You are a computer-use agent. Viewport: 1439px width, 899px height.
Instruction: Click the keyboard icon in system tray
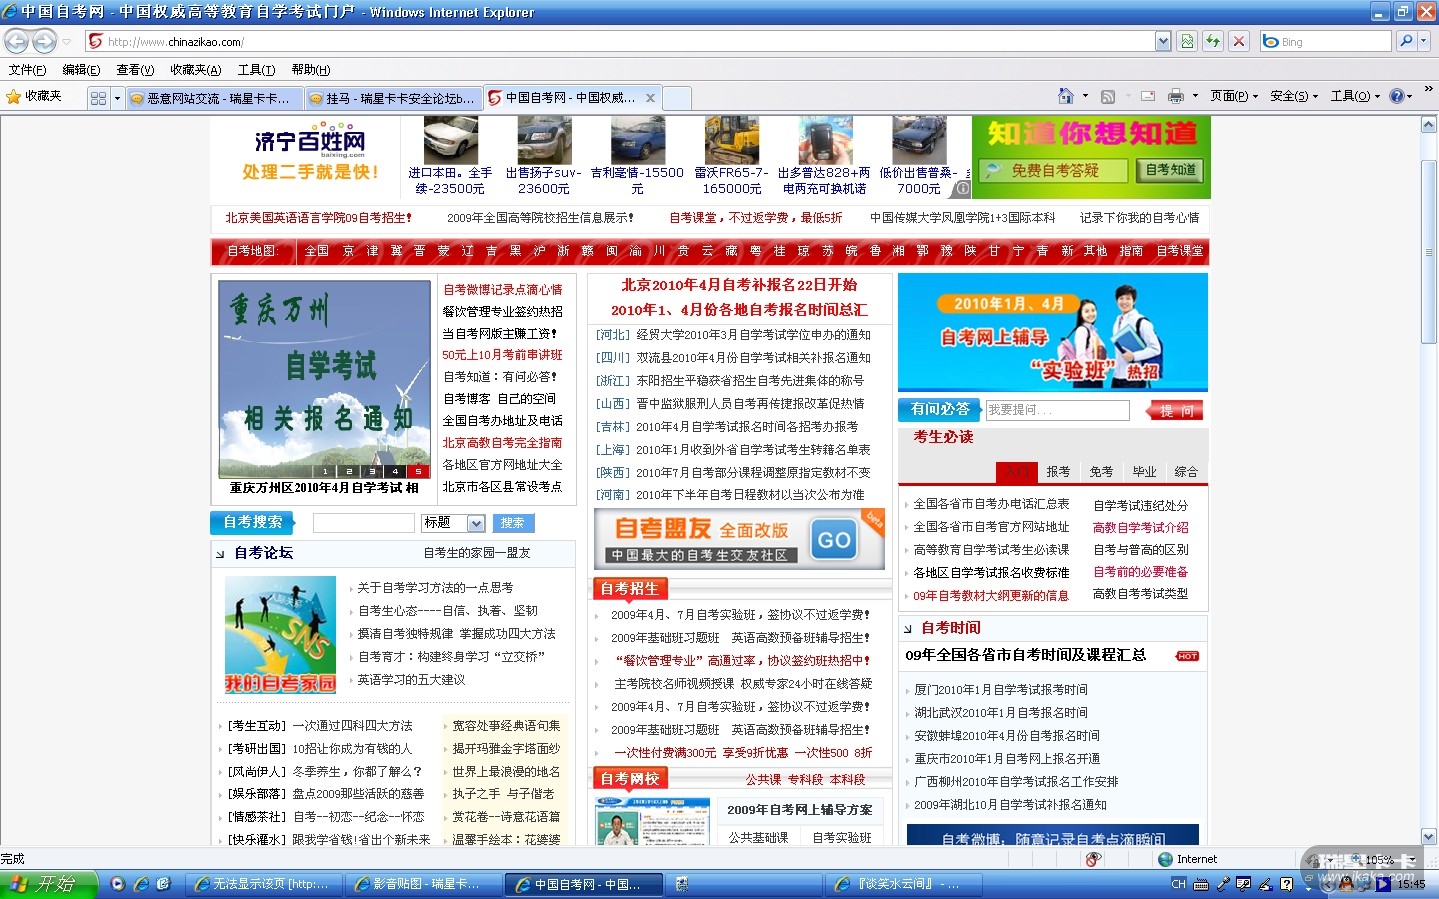(1201, 885)
